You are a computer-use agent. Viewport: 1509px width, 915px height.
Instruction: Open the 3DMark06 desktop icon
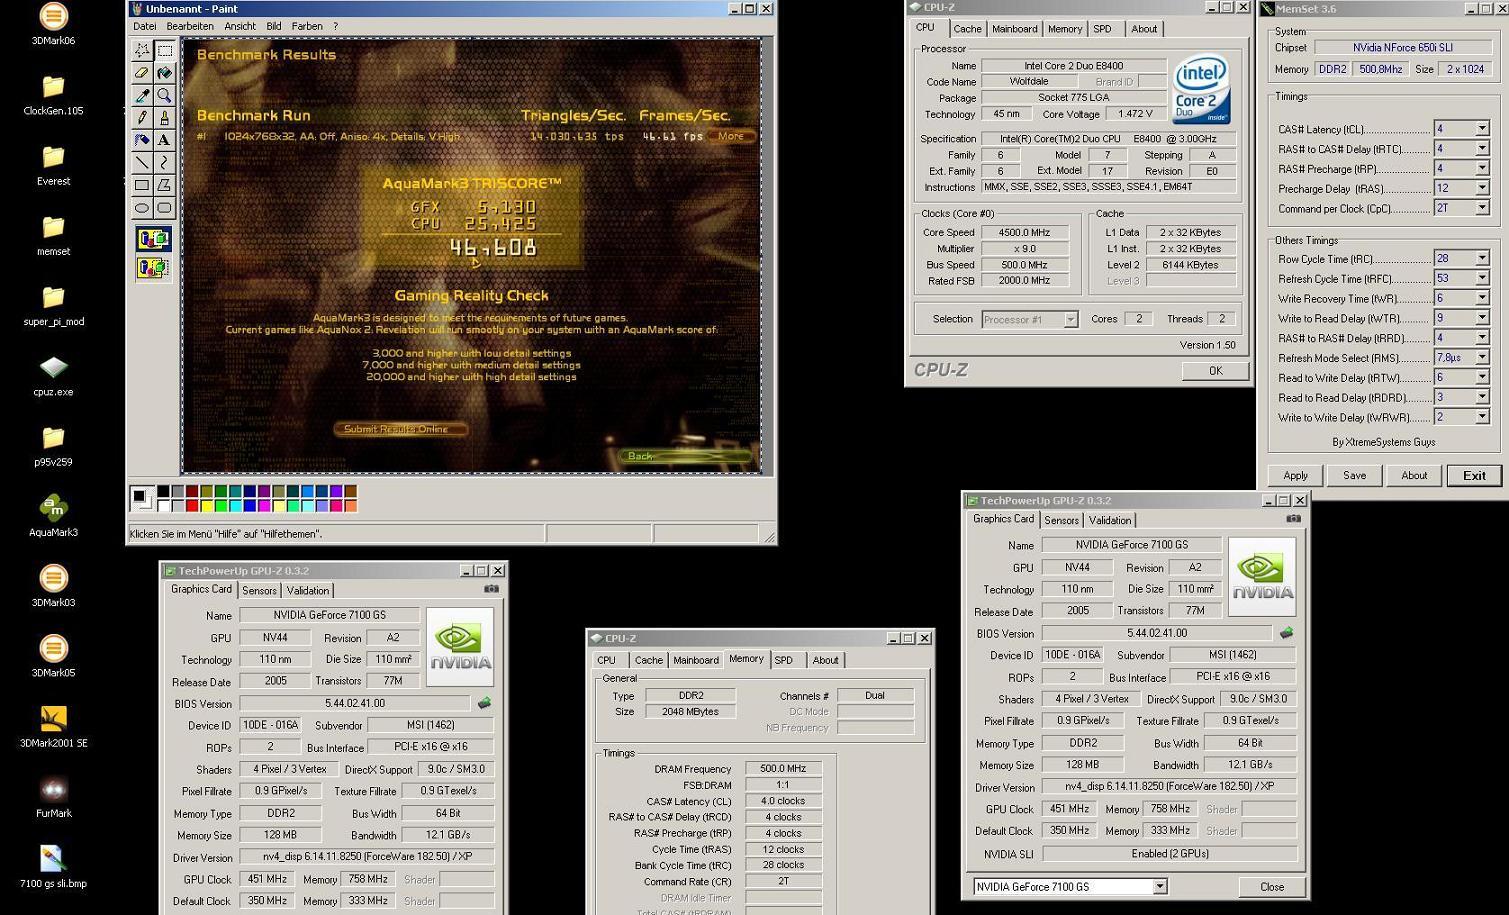53,25
